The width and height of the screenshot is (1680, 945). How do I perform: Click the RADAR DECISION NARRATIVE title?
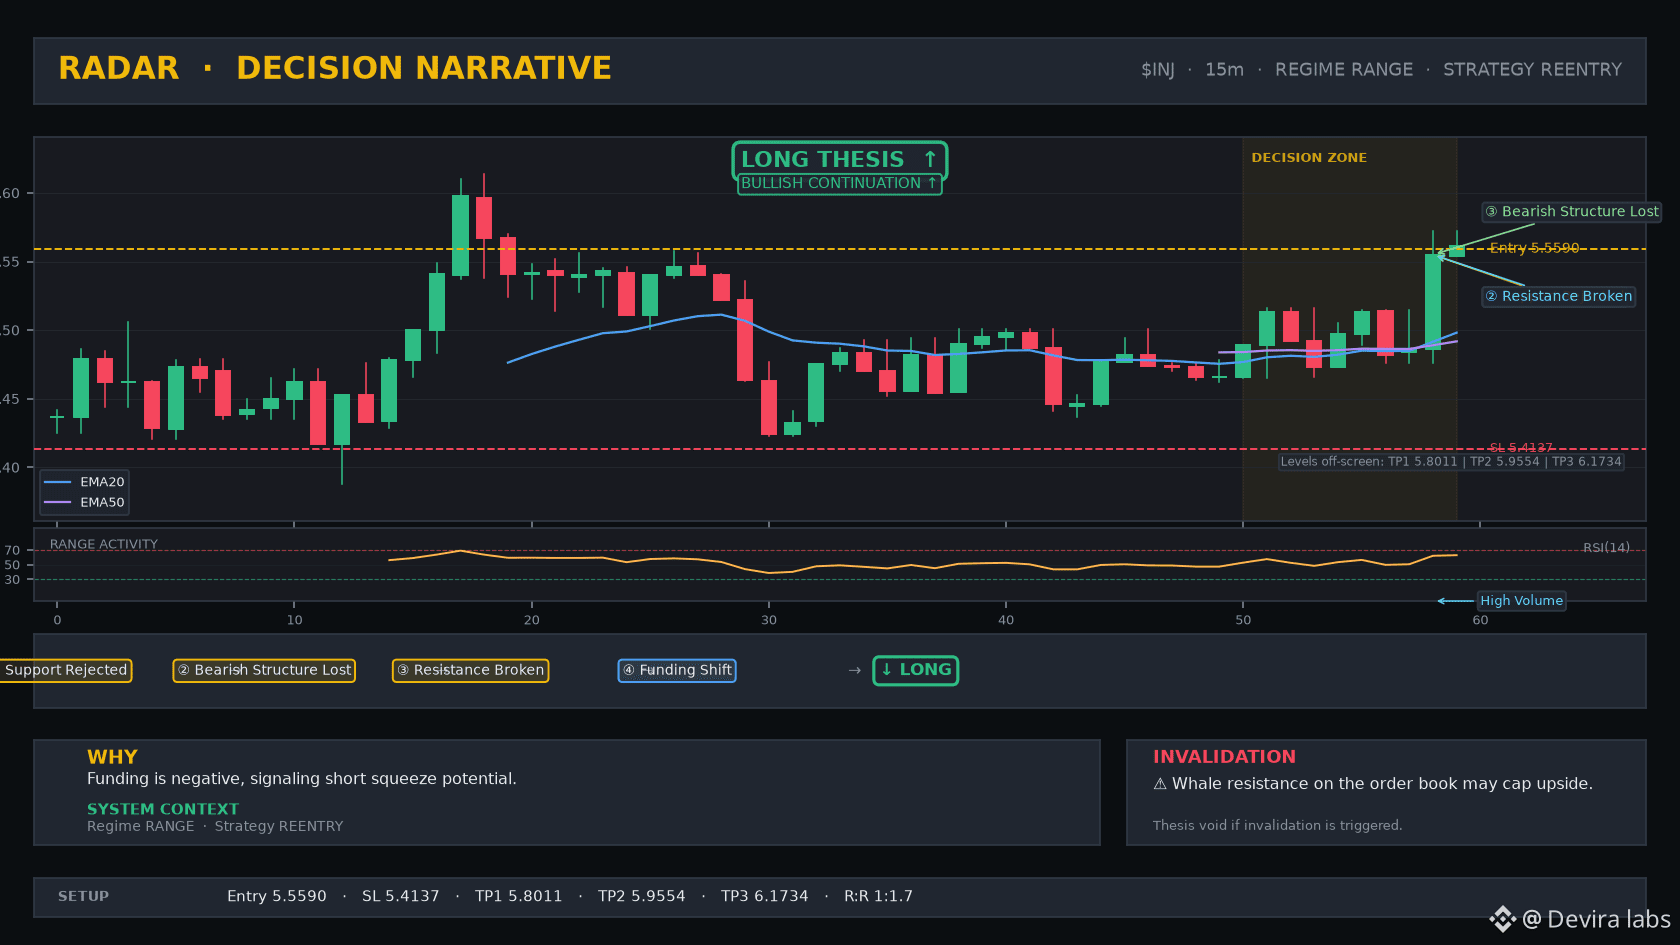coord(335,68)
